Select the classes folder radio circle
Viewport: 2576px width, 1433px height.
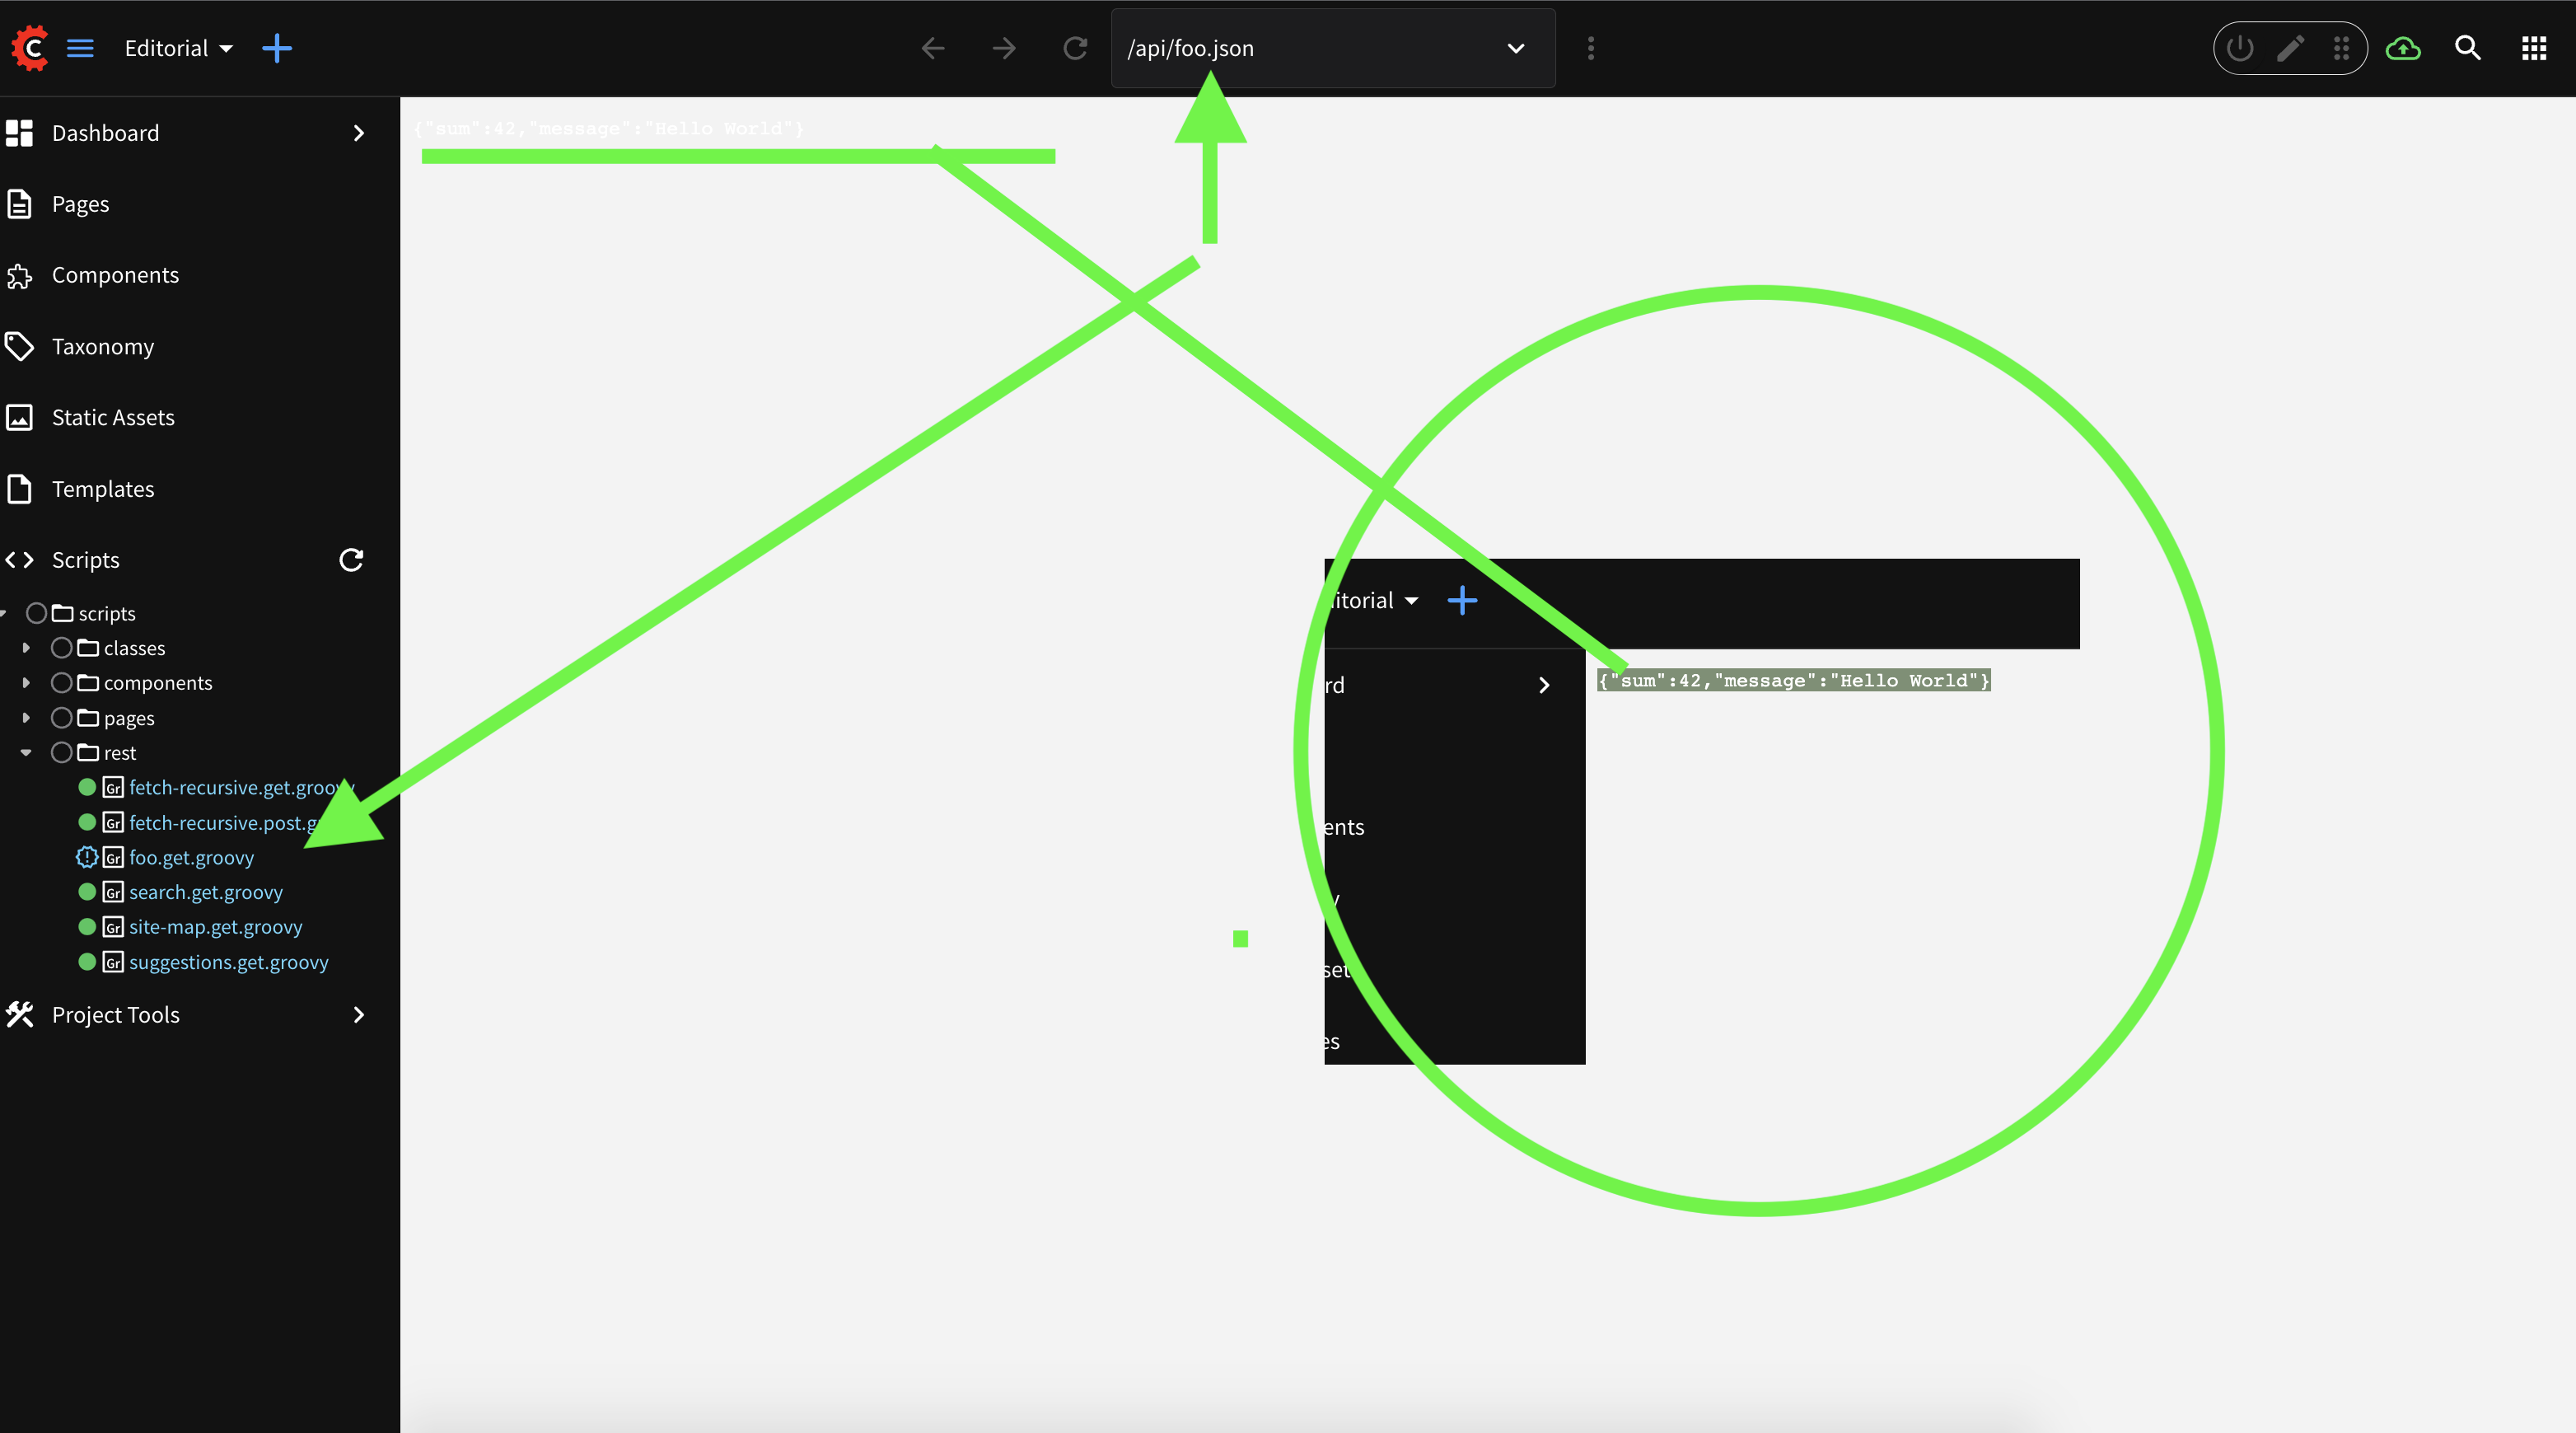tap(62, 648)
